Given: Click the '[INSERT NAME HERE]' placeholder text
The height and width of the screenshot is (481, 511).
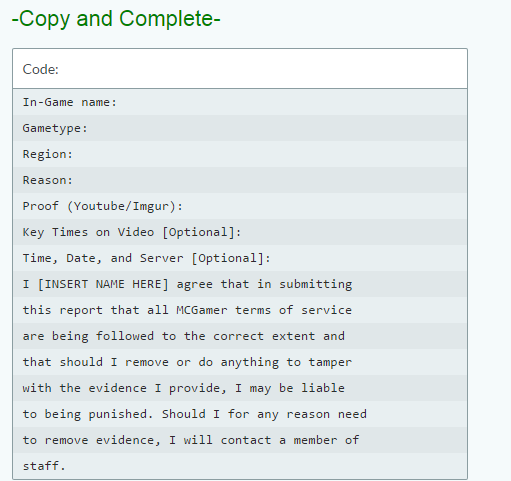Looking at the screenshot, I should [103, 284].
